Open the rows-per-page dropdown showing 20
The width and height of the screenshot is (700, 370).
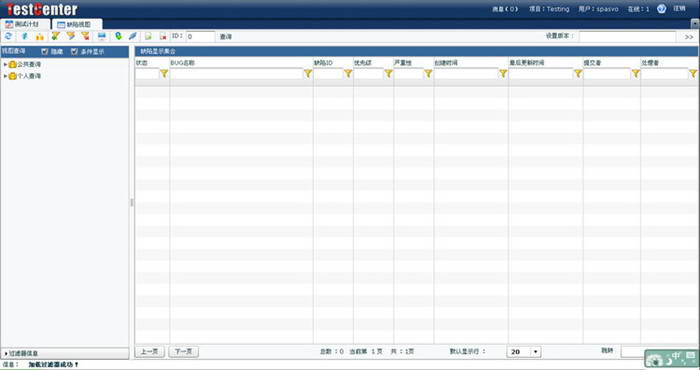click(x=535, y=352)
